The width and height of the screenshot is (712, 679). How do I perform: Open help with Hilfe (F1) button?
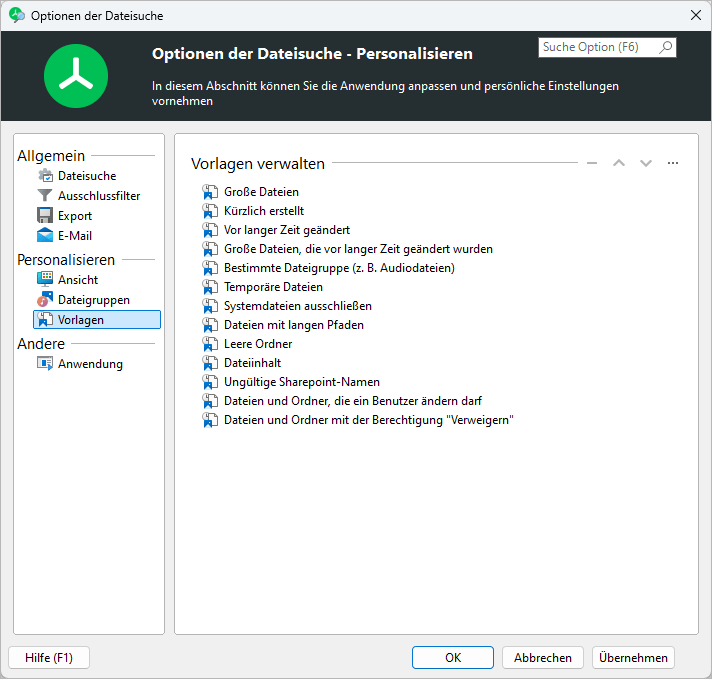point(49,658)
